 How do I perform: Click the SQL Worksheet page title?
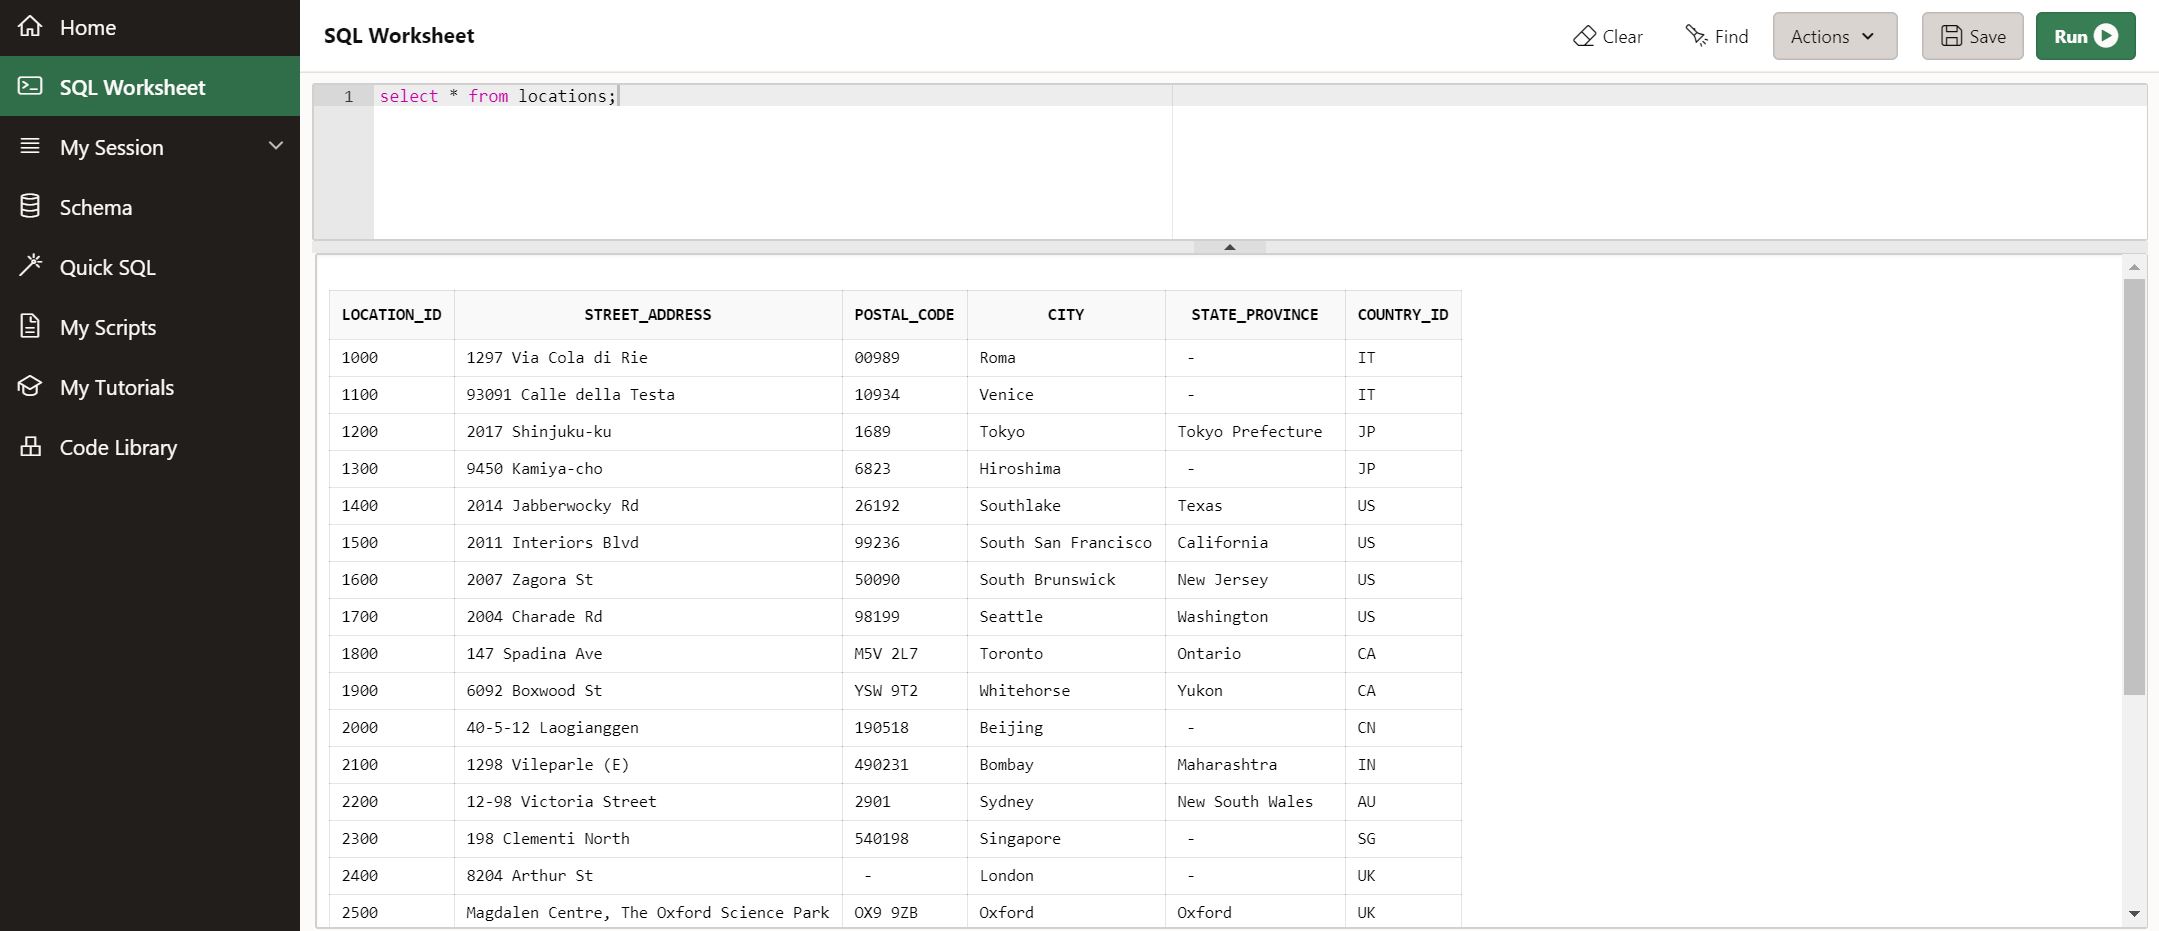pyautogui.click(x=399, y=36)
